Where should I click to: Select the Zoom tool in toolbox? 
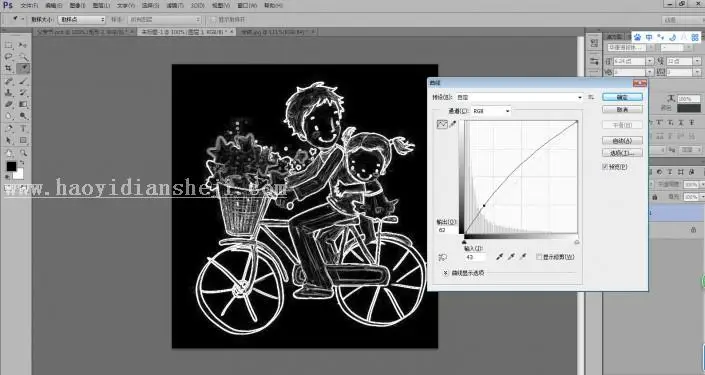point(23,152)
